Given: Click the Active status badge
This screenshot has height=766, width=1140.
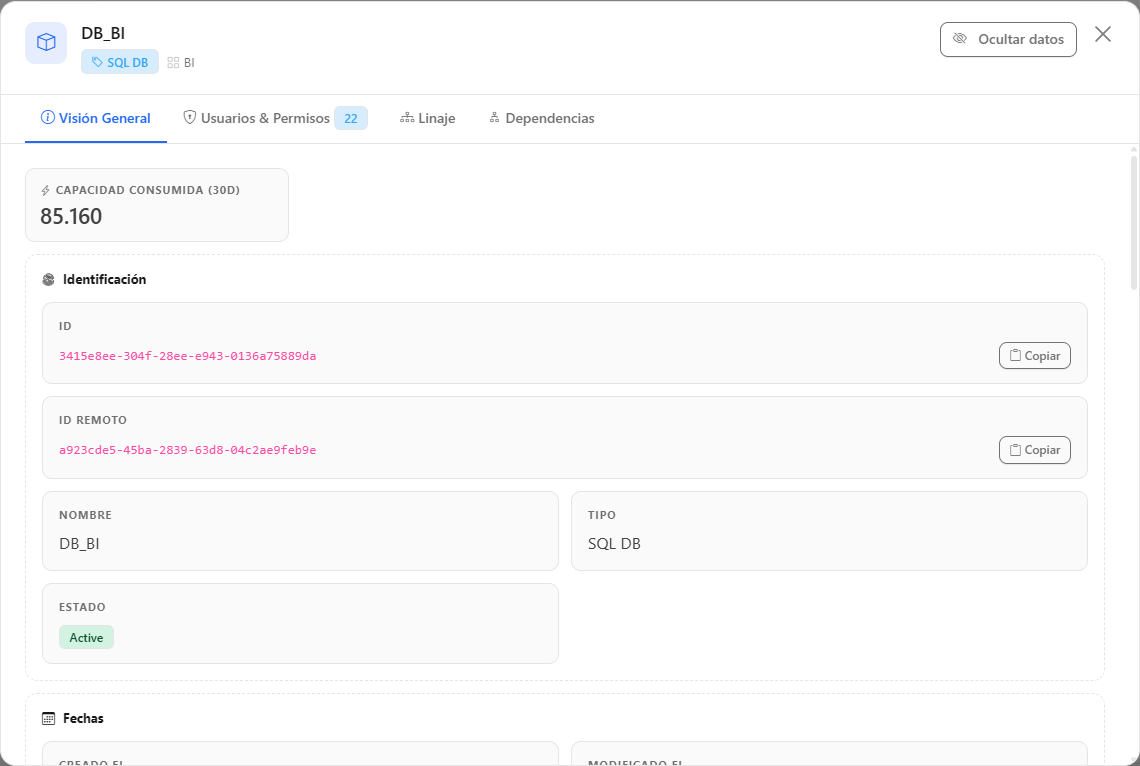Looking at the screenshot, I should click(x=87, y=637).
